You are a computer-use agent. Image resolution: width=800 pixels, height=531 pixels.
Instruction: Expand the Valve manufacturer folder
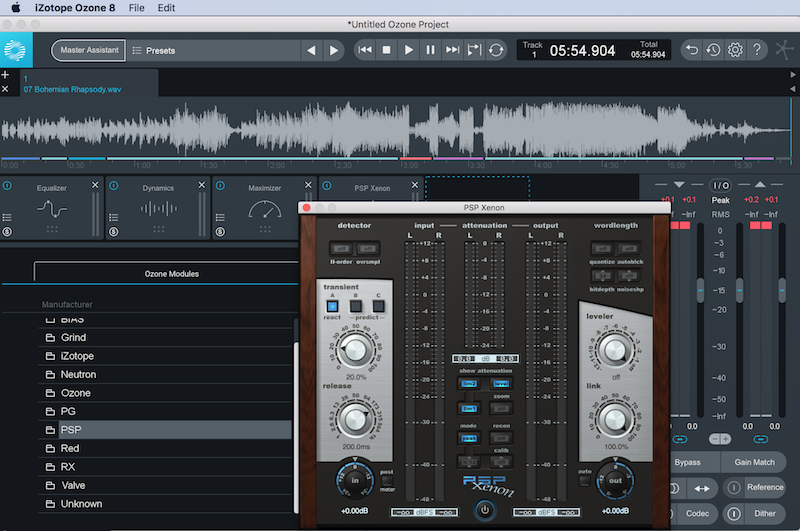click(x=164, y=485)
